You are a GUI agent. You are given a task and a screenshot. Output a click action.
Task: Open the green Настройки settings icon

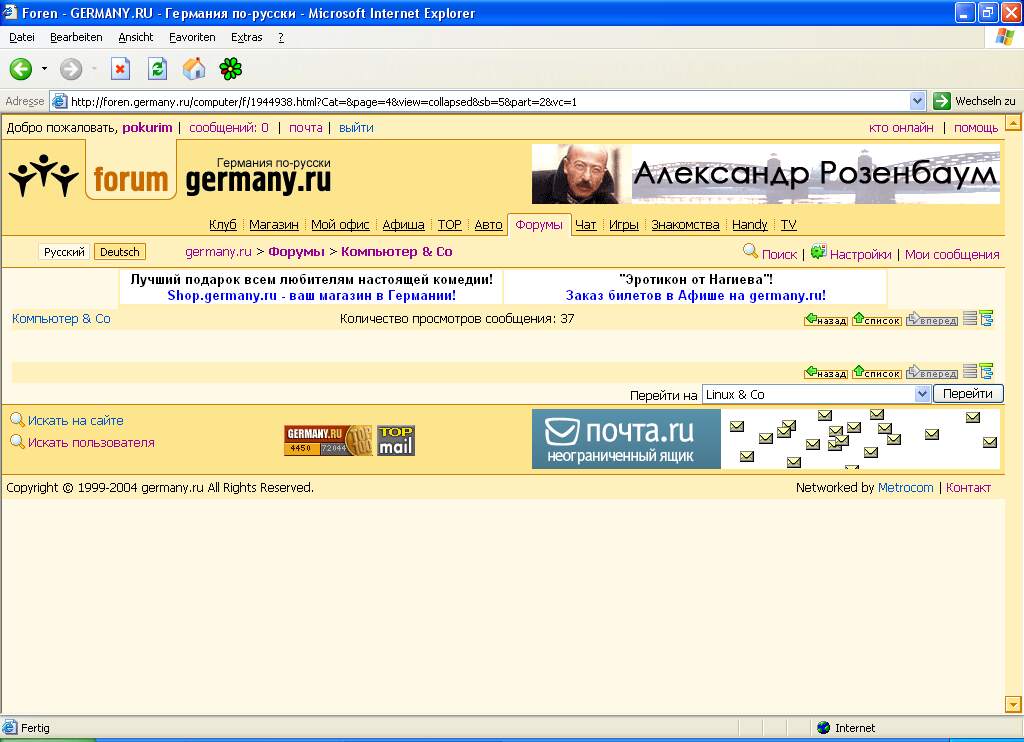click(818, 251)
